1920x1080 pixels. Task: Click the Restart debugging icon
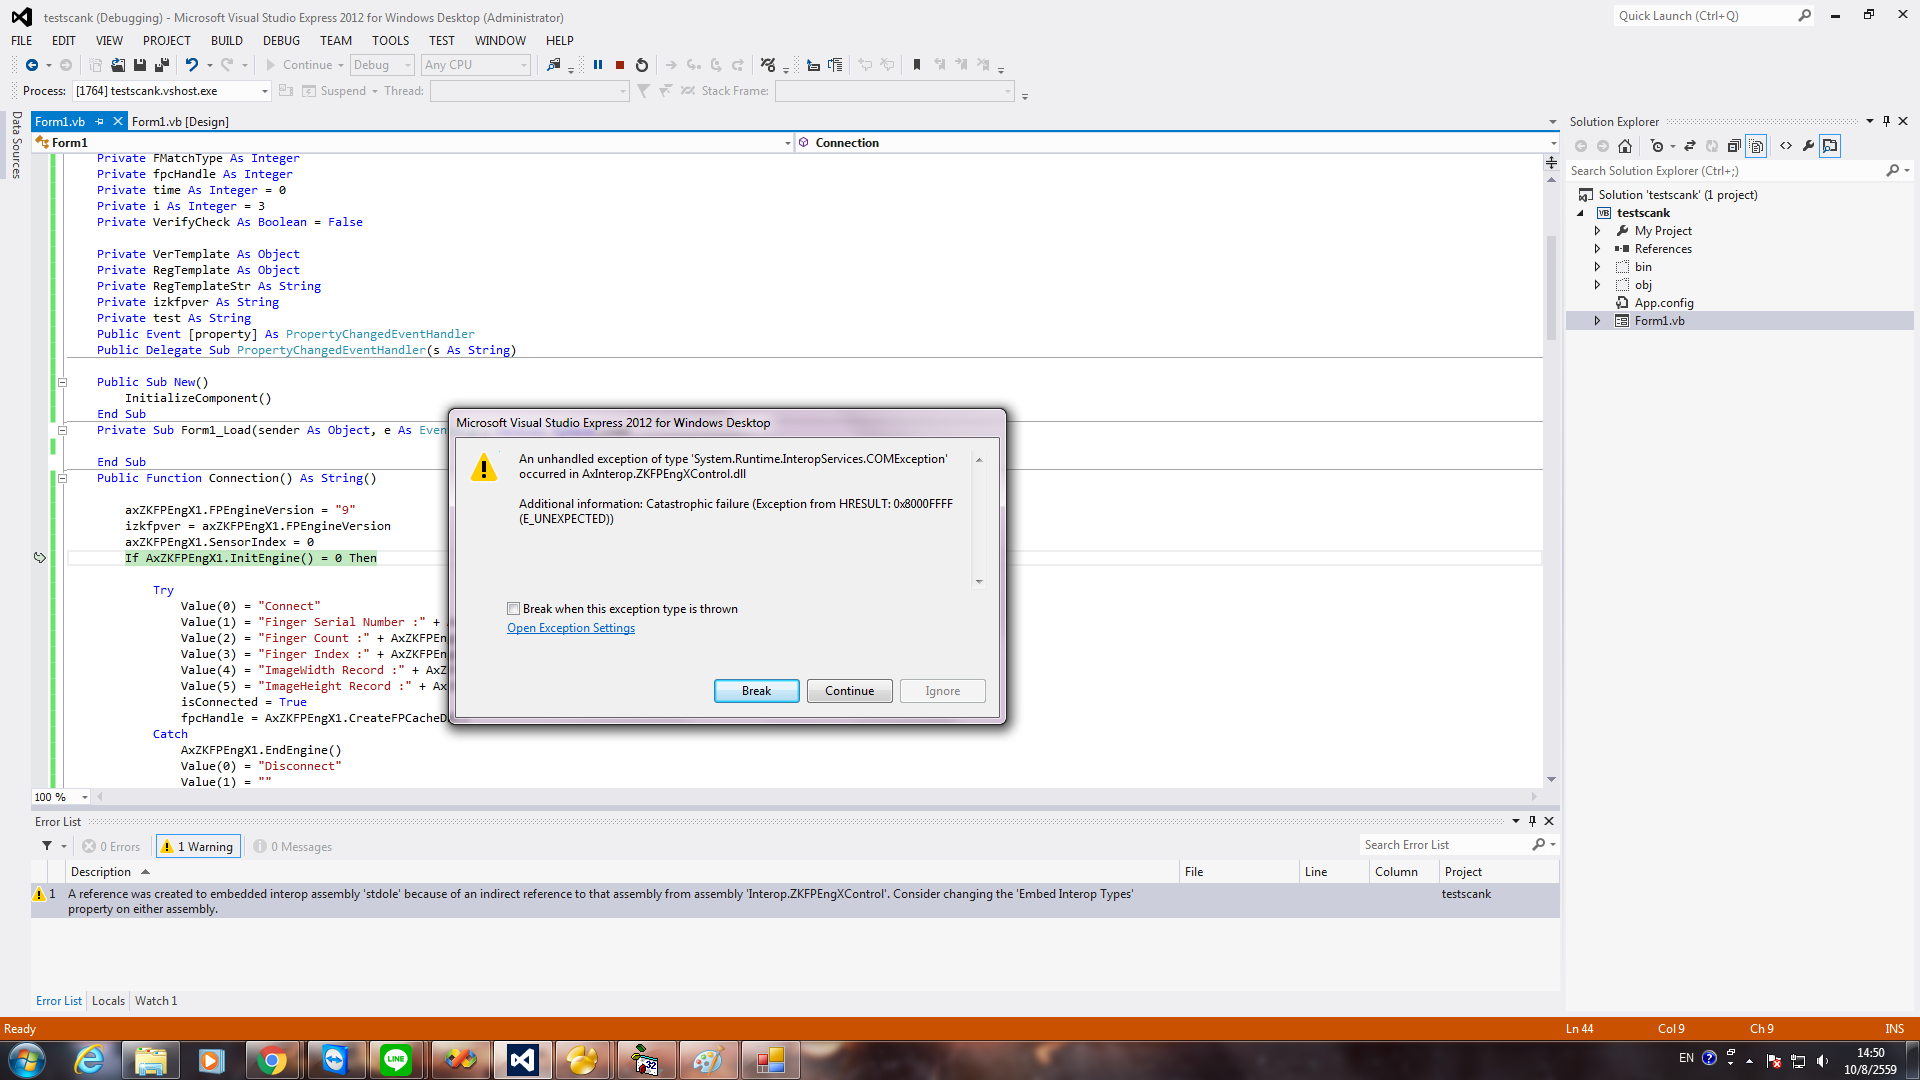pos(642,65)
